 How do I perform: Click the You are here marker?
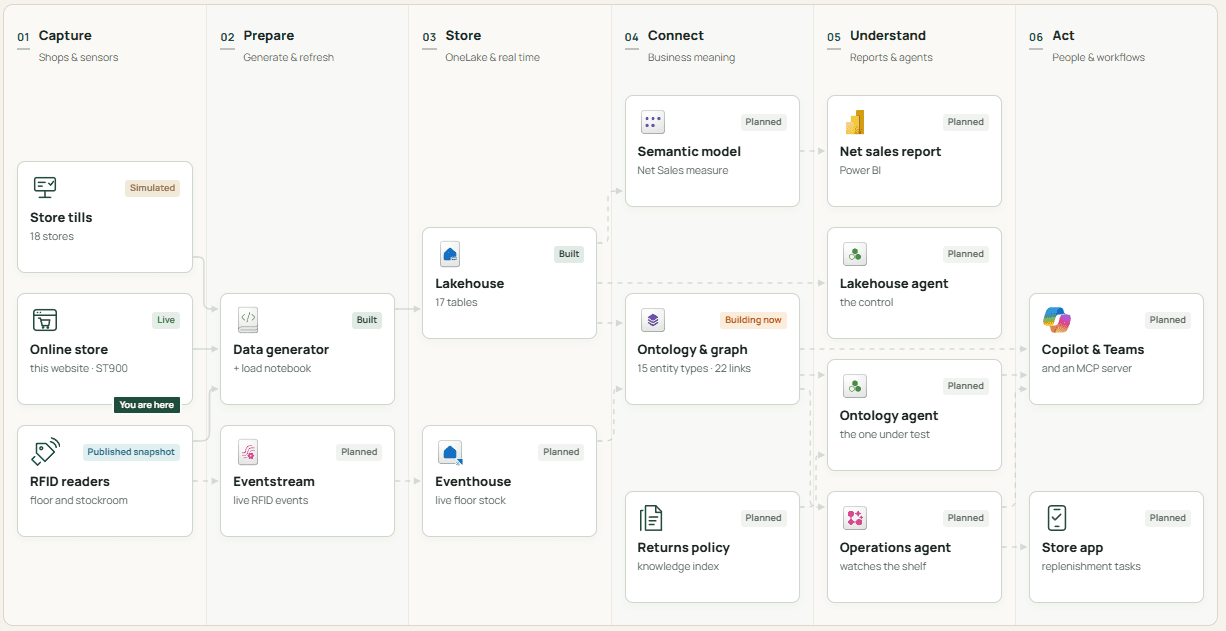coord(147,405)
